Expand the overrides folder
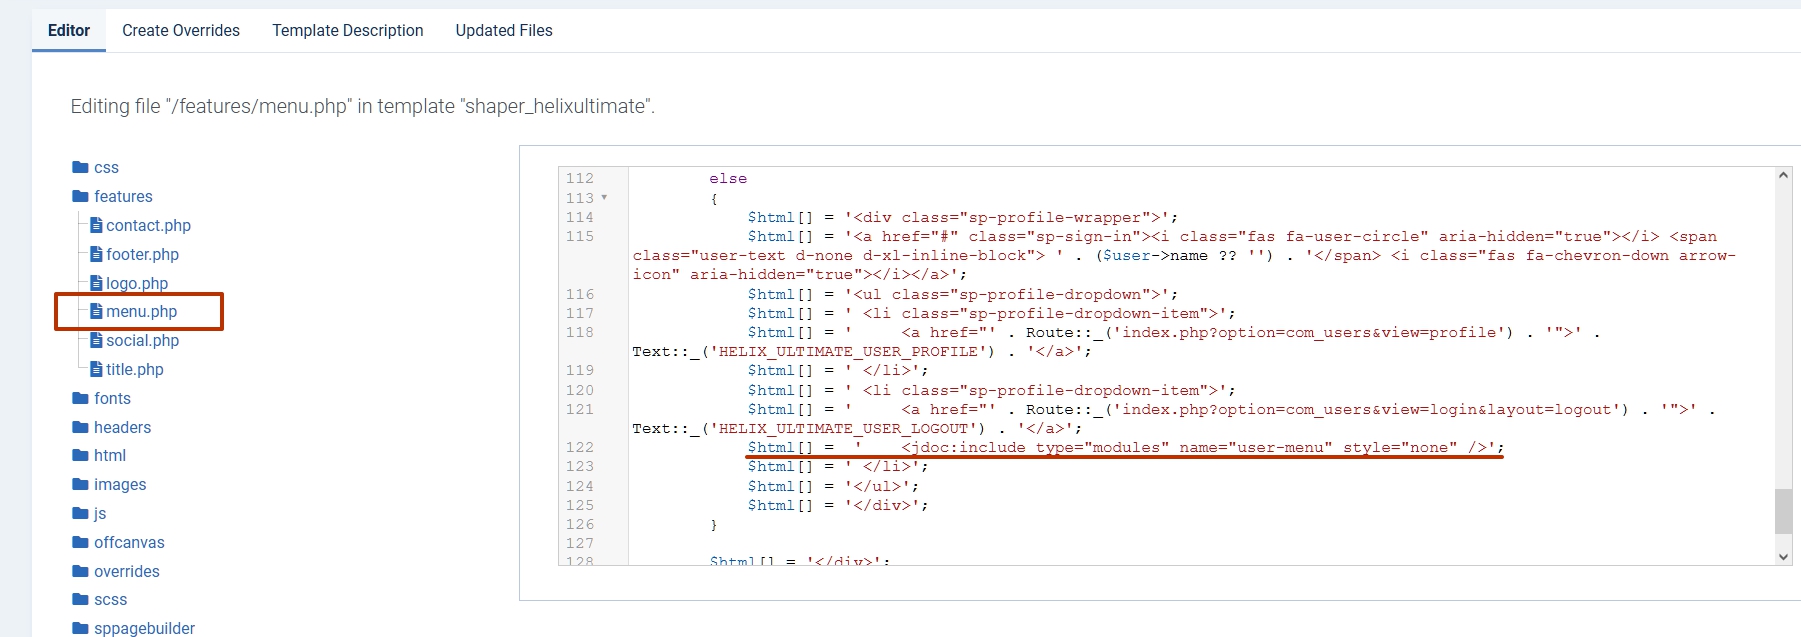This screenshot has height=637, width=1801. (x=126, y=571)
